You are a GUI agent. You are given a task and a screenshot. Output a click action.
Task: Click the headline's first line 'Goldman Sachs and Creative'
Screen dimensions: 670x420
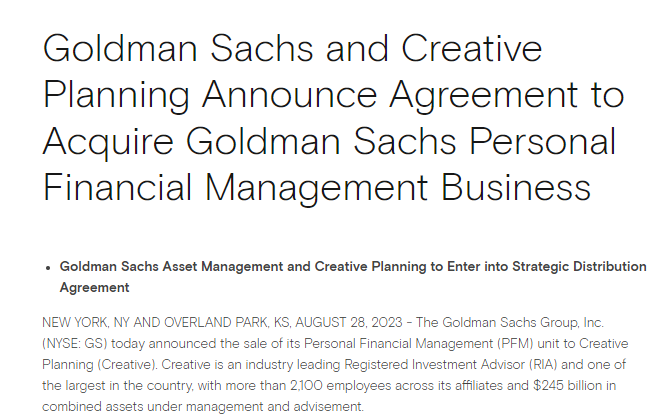pos(293,48)
